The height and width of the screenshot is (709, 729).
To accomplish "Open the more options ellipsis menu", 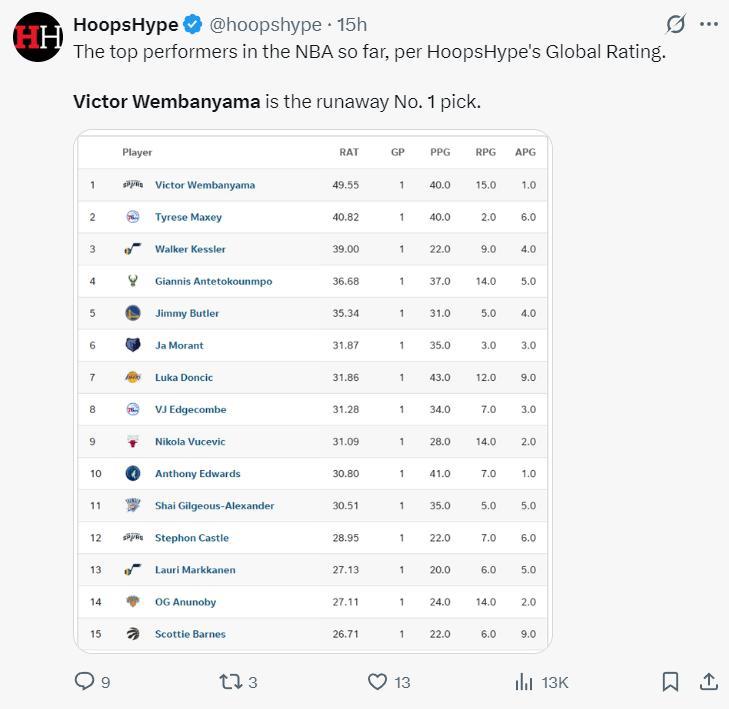I will point(708,24).
